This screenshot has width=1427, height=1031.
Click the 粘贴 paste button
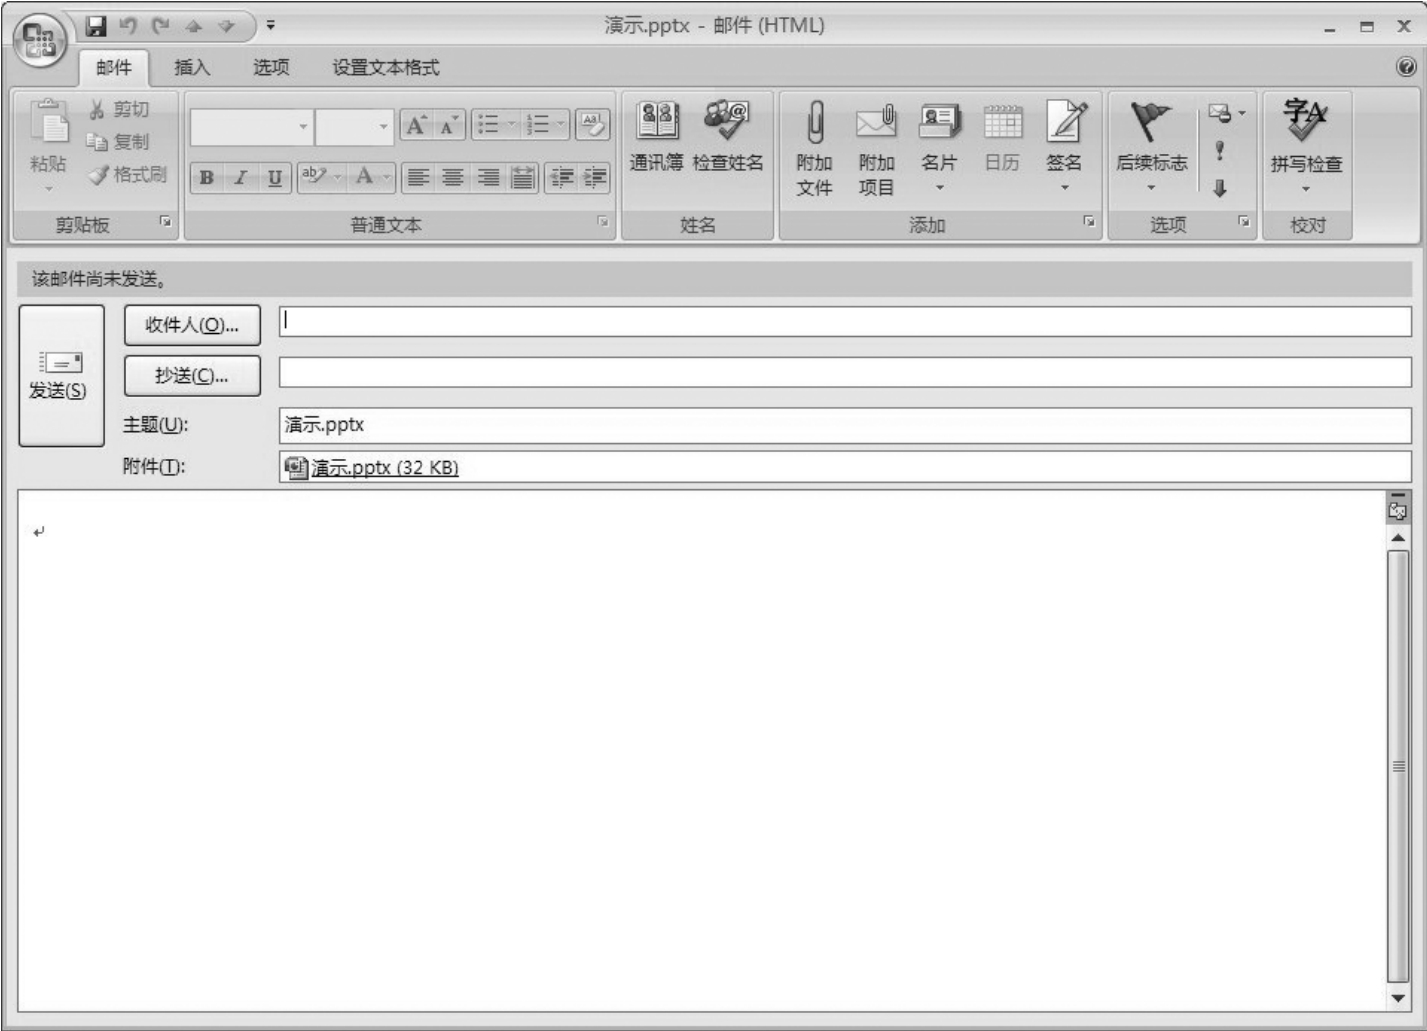coord(48,145)
